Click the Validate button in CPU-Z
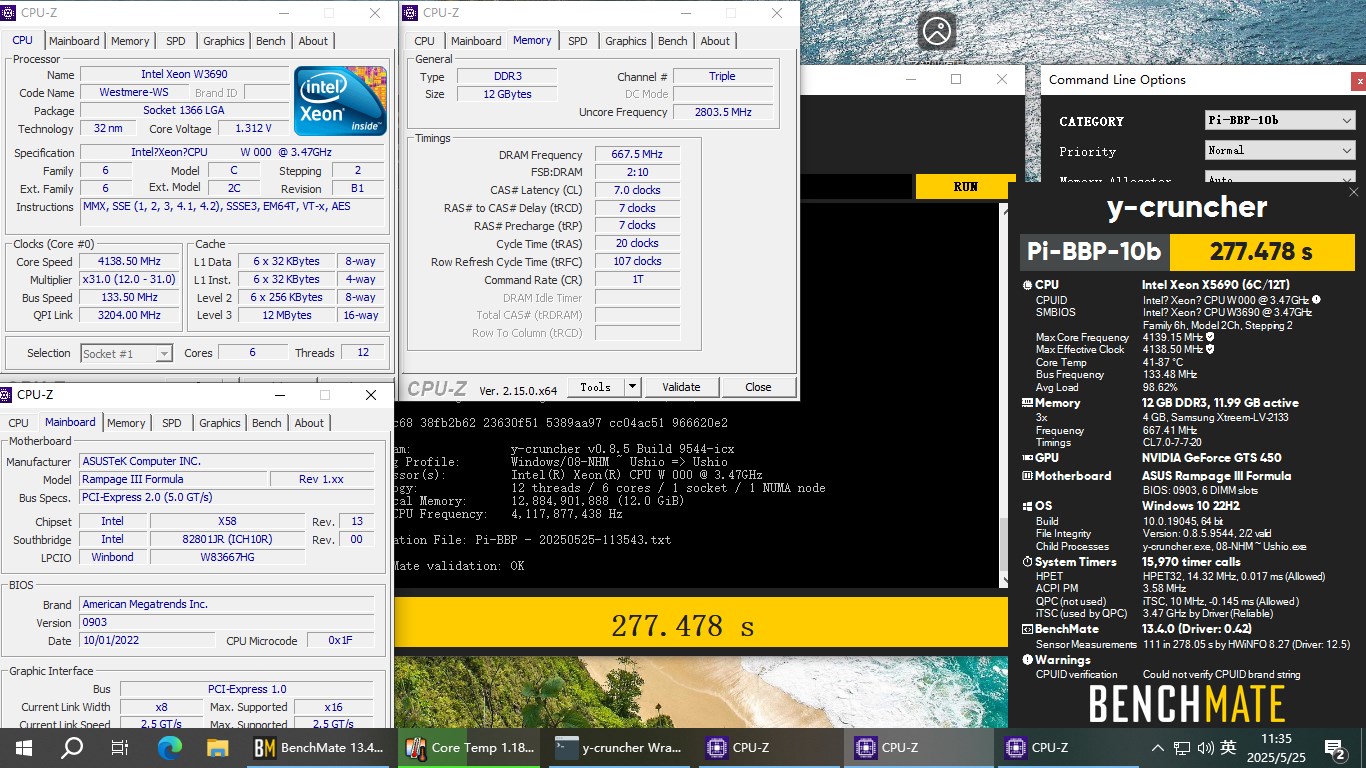The height and width of the screenshot is (768, 1366). 681,387
